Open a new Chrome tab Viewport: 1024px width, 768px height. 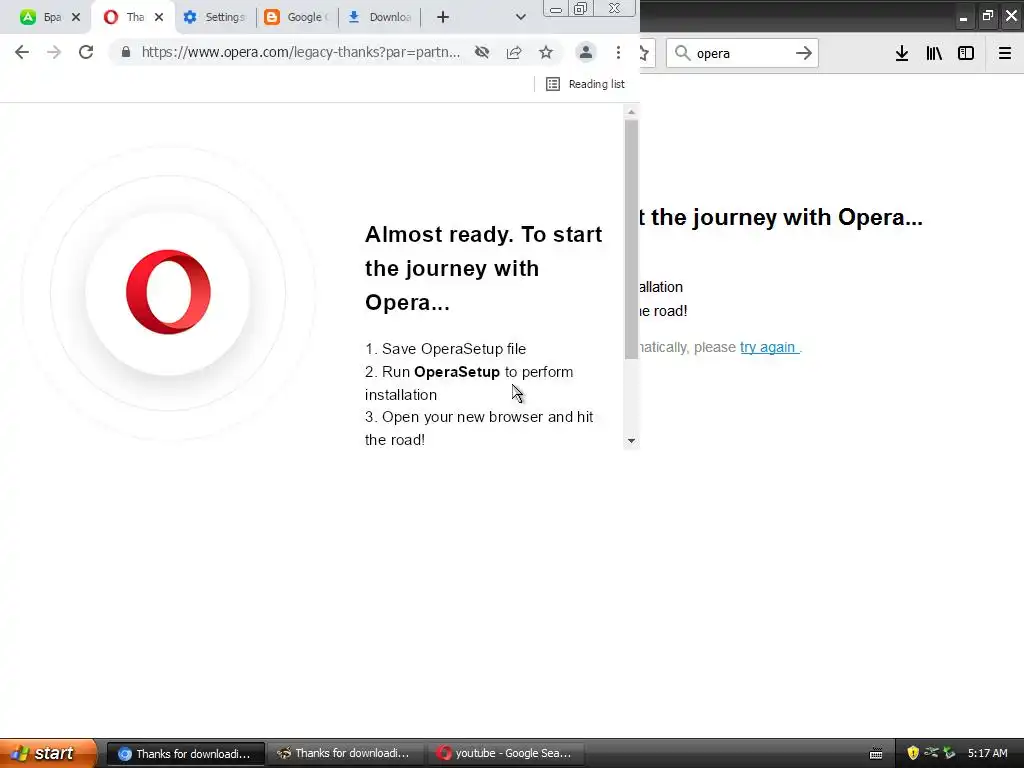pyautogui.click(x=443, y=18)
